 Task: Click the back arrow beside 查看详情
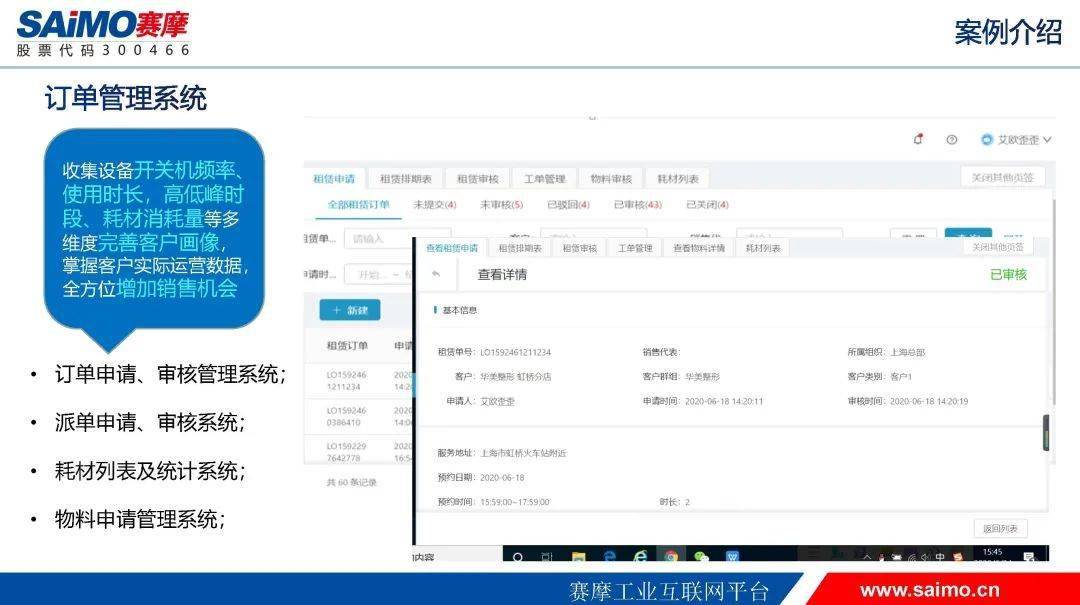(x=436, y=274)
